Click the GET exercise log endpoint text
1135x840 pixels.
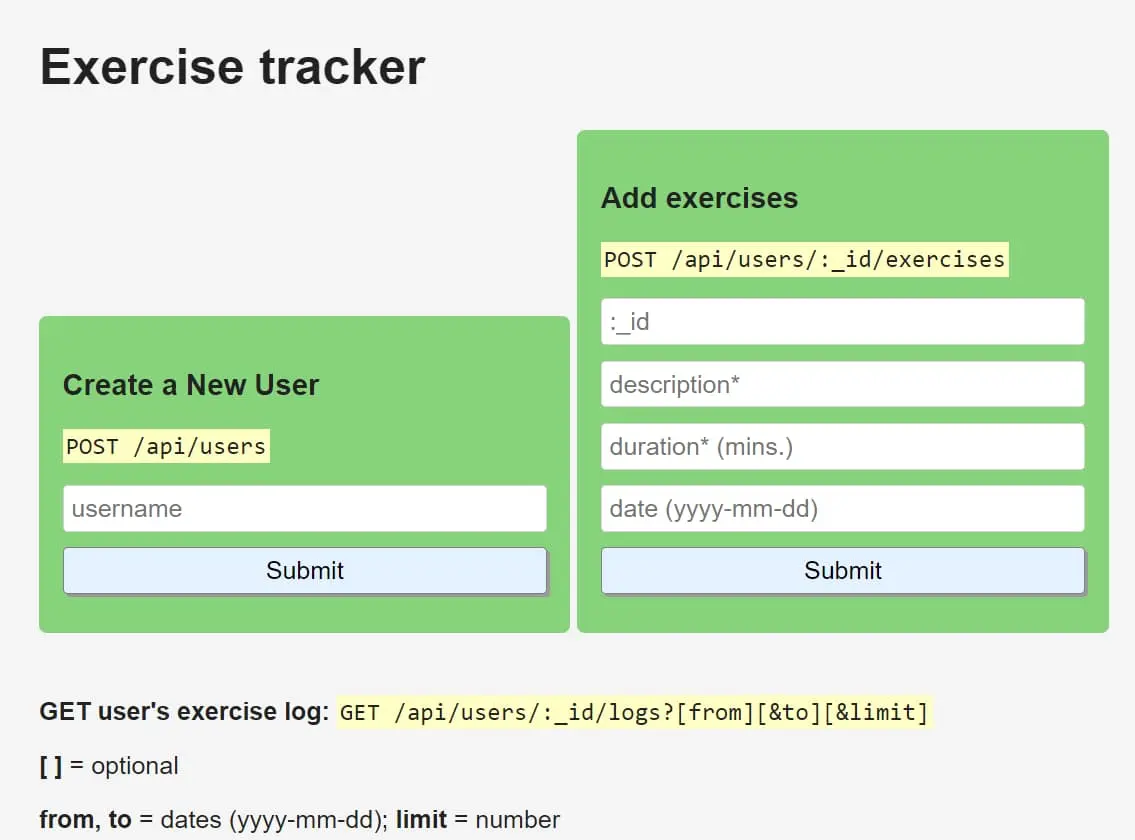(x=180, y=711)
